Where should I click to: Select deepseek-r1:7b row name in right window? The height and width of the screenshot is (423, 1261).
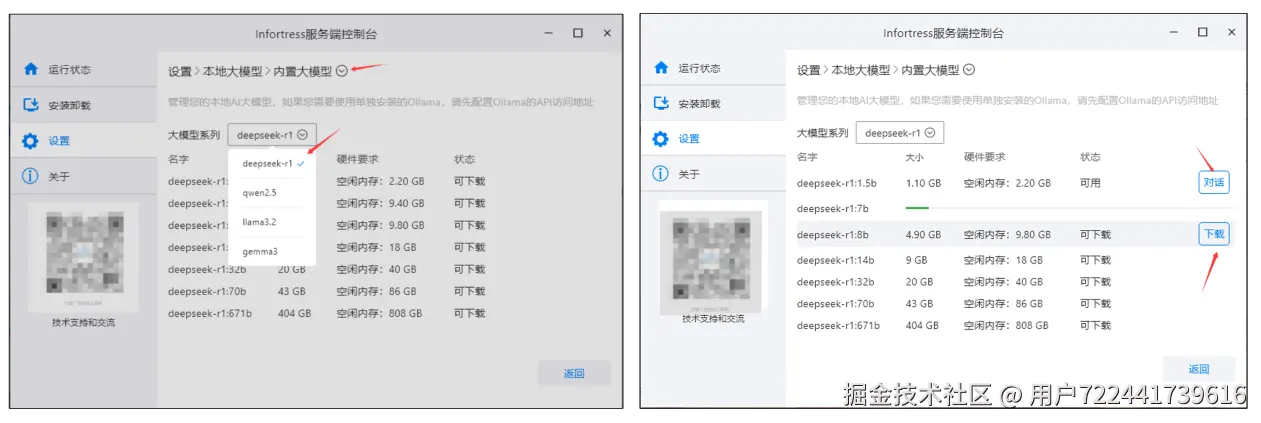pos(832,209)
